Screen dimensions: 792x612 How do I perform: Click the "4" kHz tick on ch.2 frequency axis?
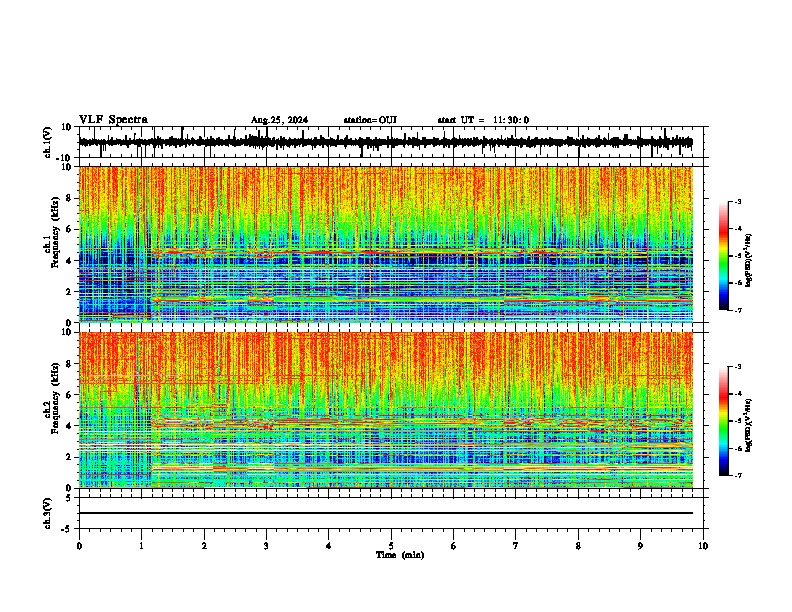(x=70, y=426)
